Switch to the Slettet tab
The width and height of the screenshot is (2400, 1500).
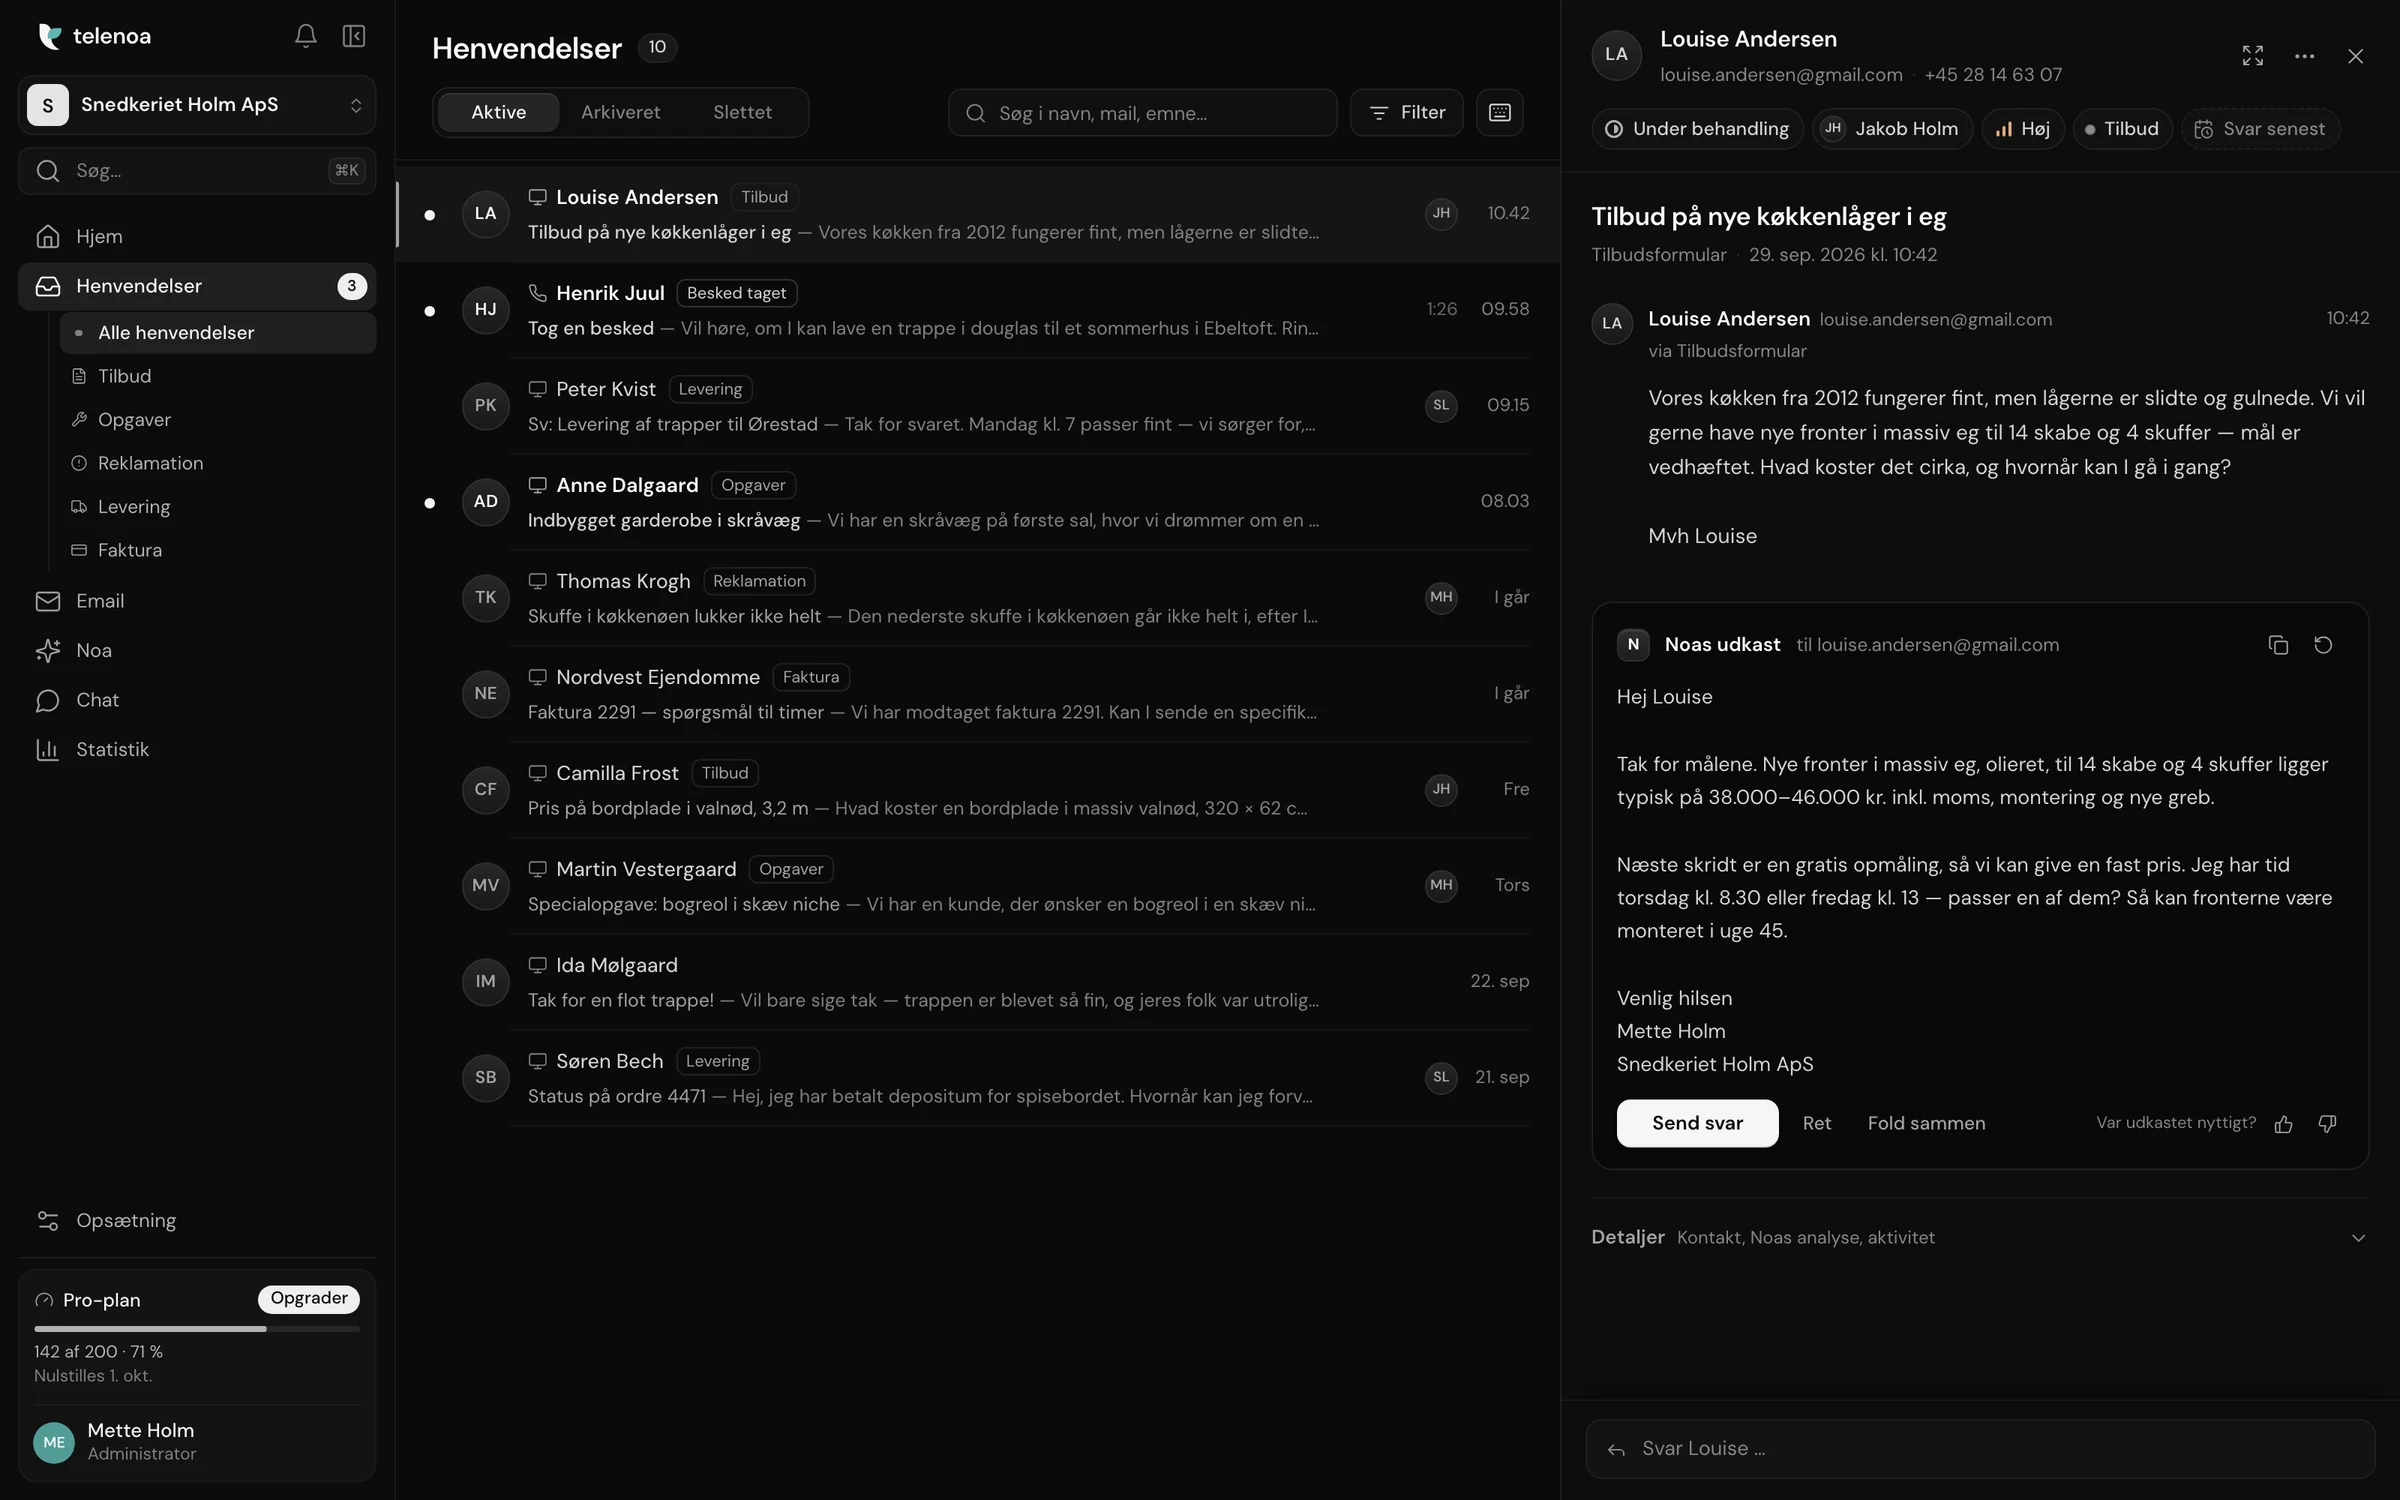click(x=742, y=112)
